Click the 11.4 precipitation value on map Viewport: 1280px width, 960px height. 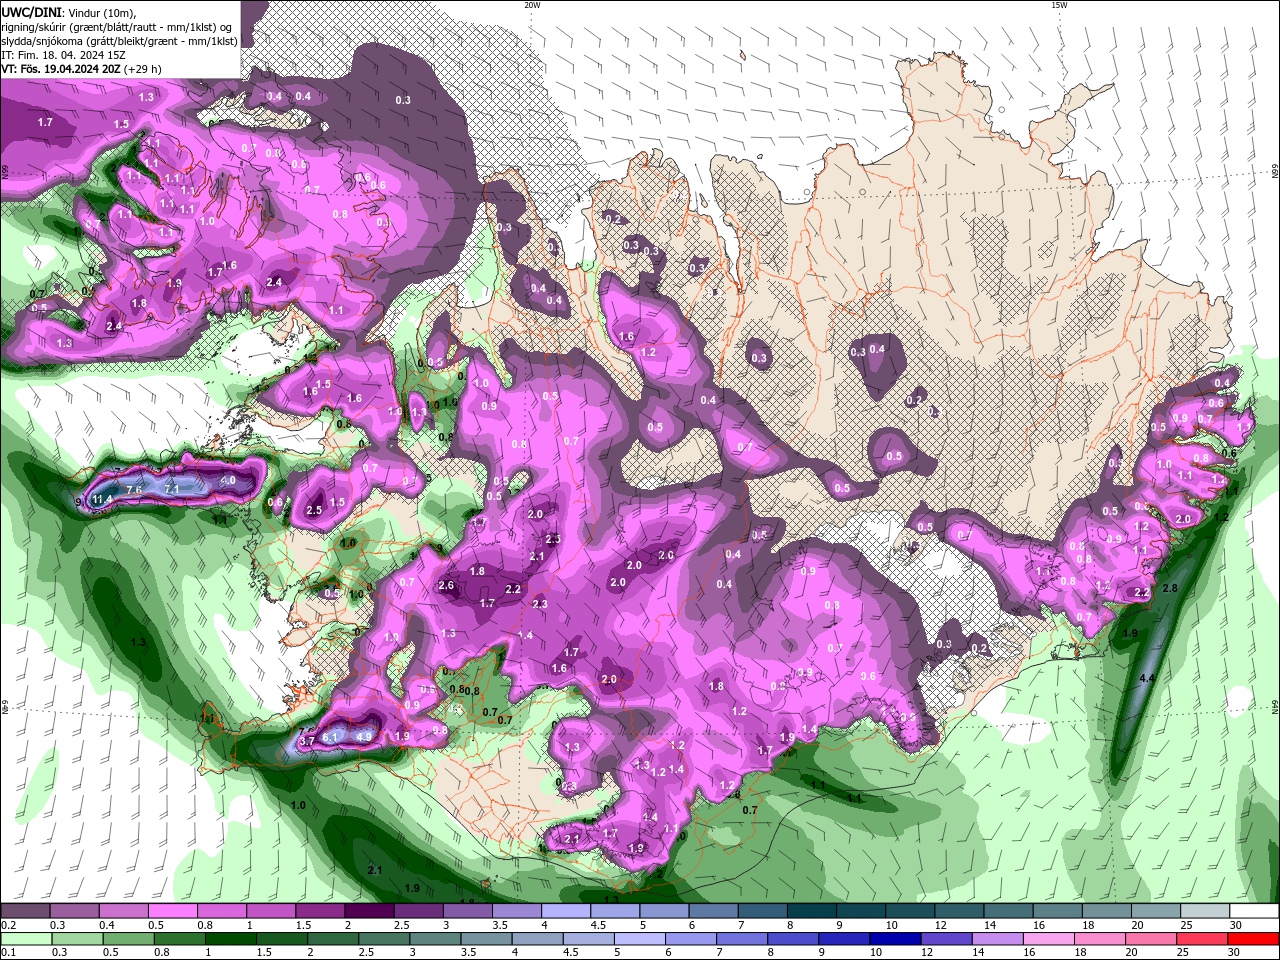[101, 499]
